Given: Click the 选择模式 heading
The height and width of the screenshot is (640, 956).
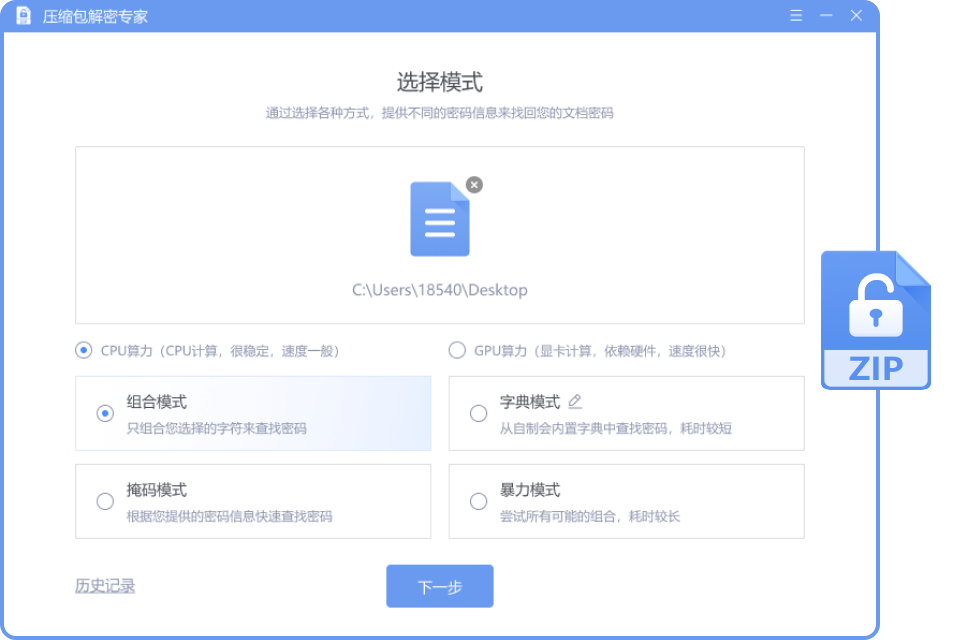Looking at the screenshot, I should click(440, 82).
